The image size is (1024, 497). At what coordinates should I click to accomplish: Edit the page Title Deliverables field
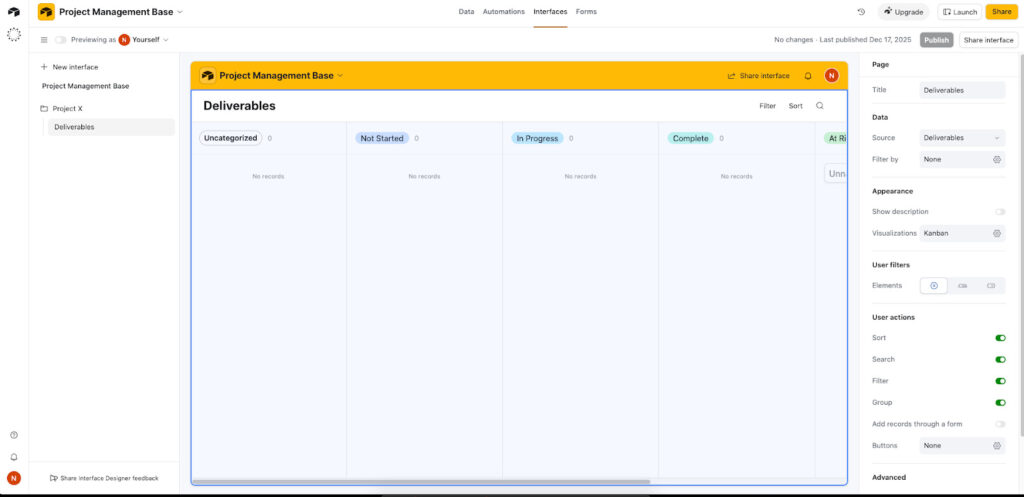962,90
